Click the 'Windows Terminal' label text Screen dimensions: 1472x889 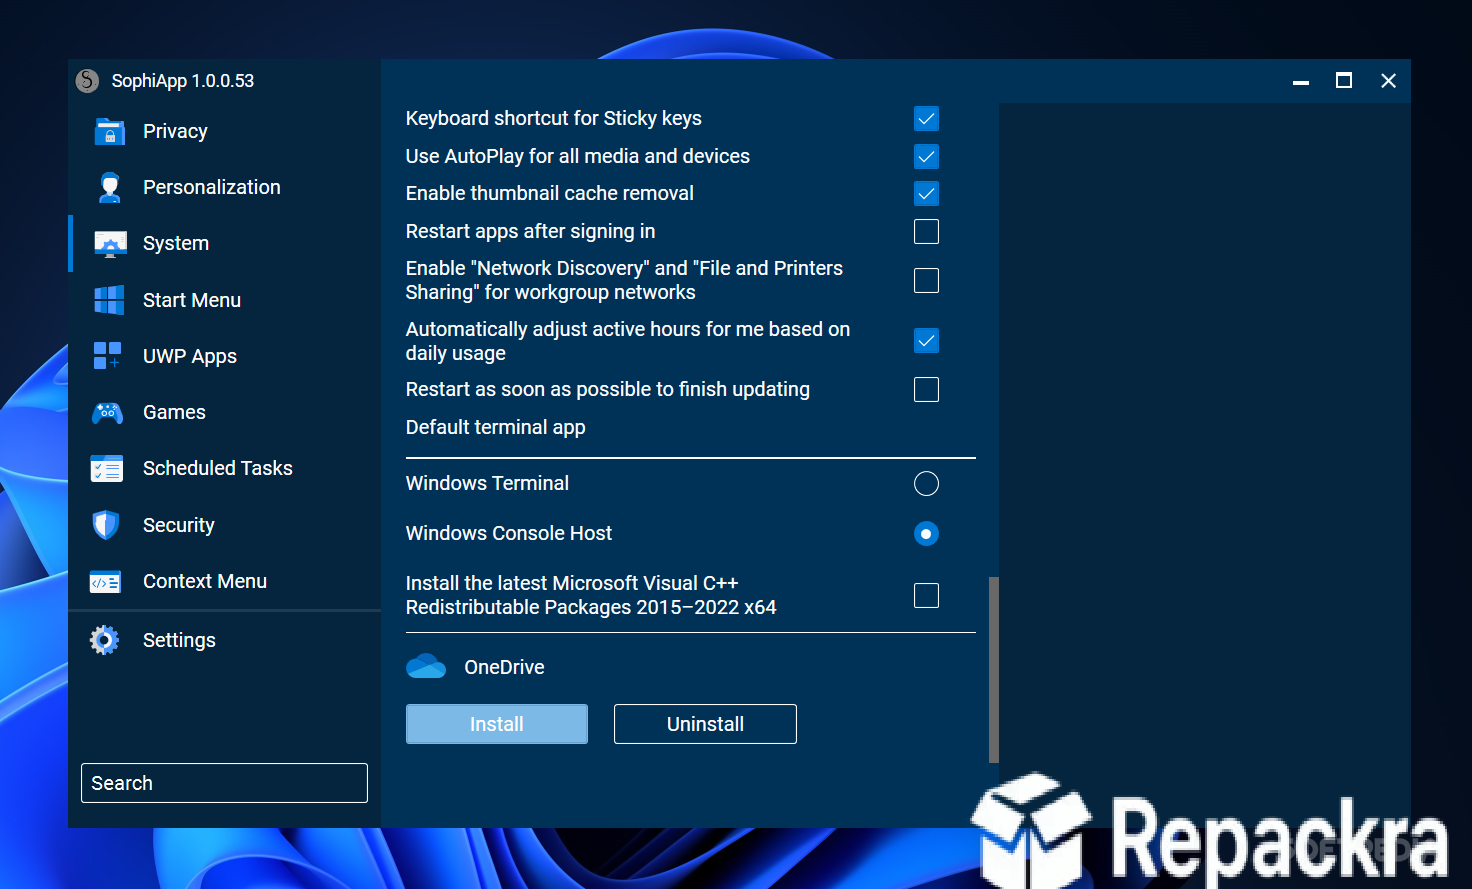[487, 483]
